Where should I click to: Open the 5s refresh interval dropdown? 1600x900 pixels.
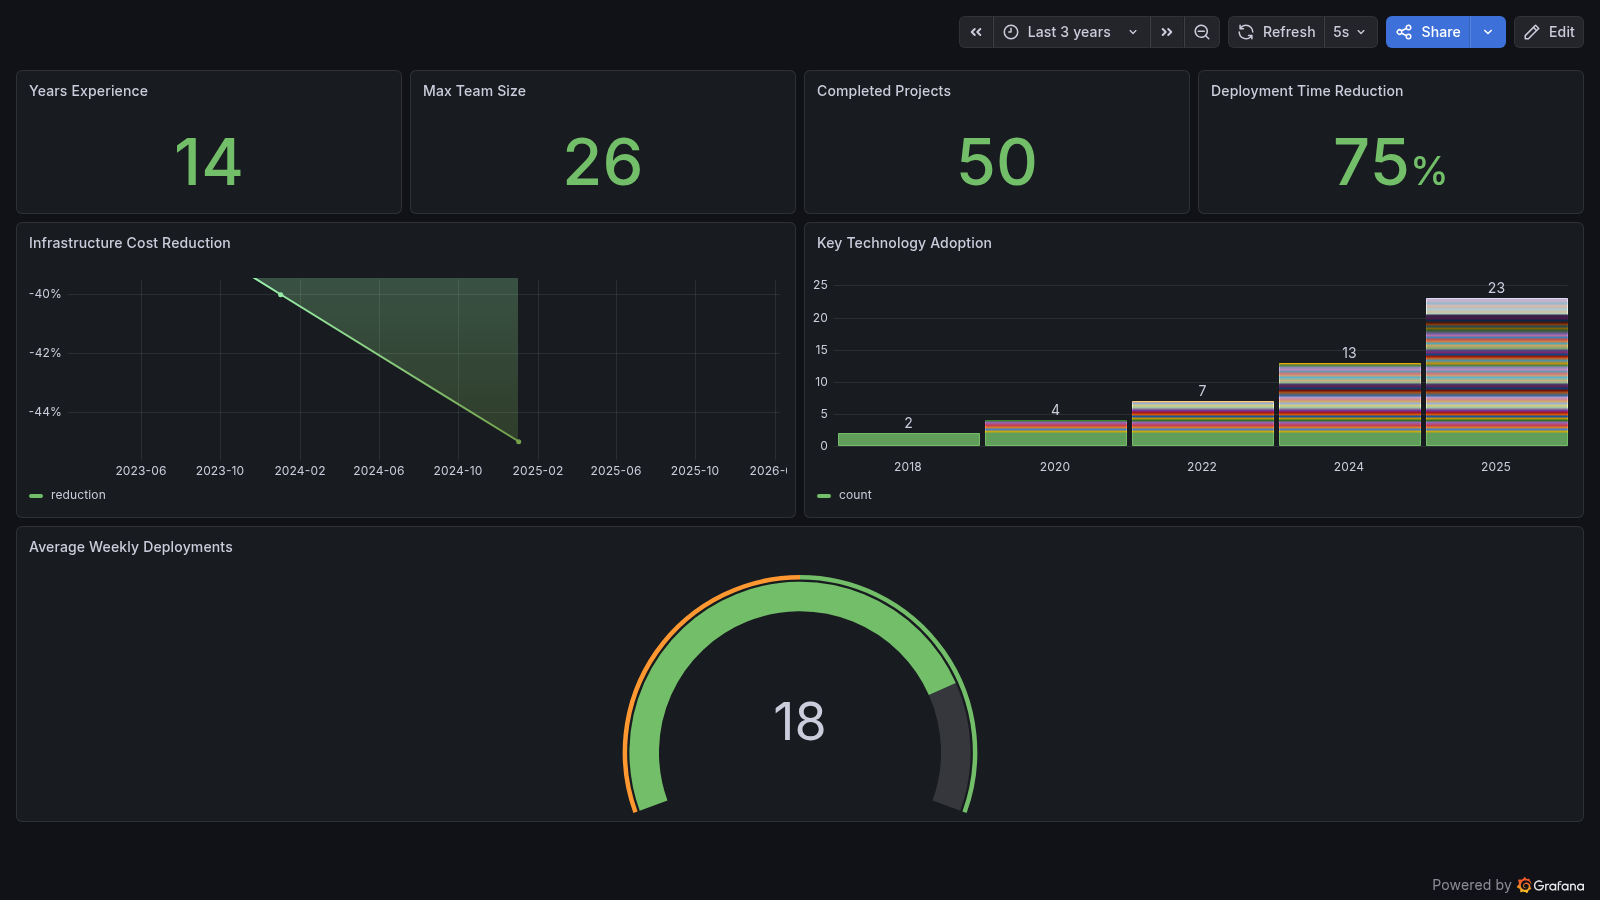[1349, 32]
